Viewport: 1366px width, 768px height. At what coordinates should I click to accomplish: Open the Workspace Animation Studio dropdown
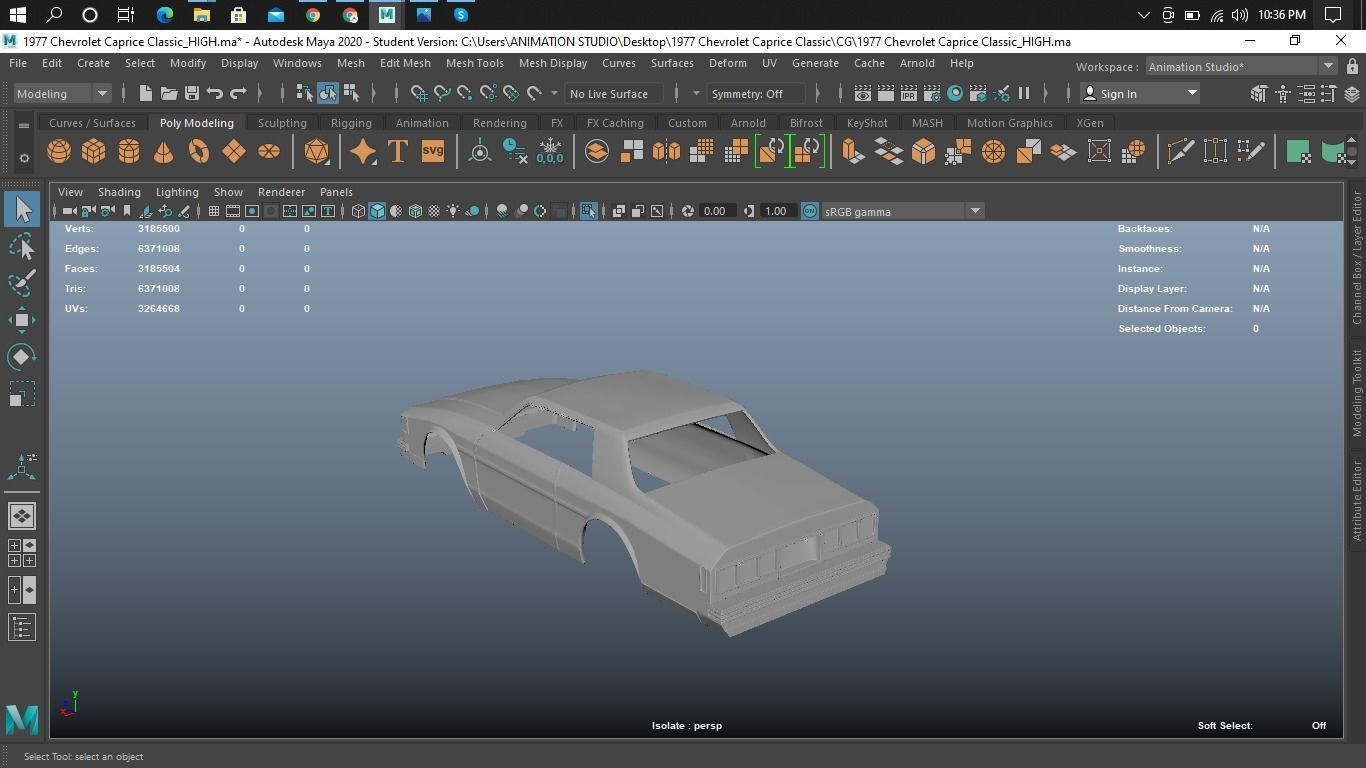click(1240, 66)
